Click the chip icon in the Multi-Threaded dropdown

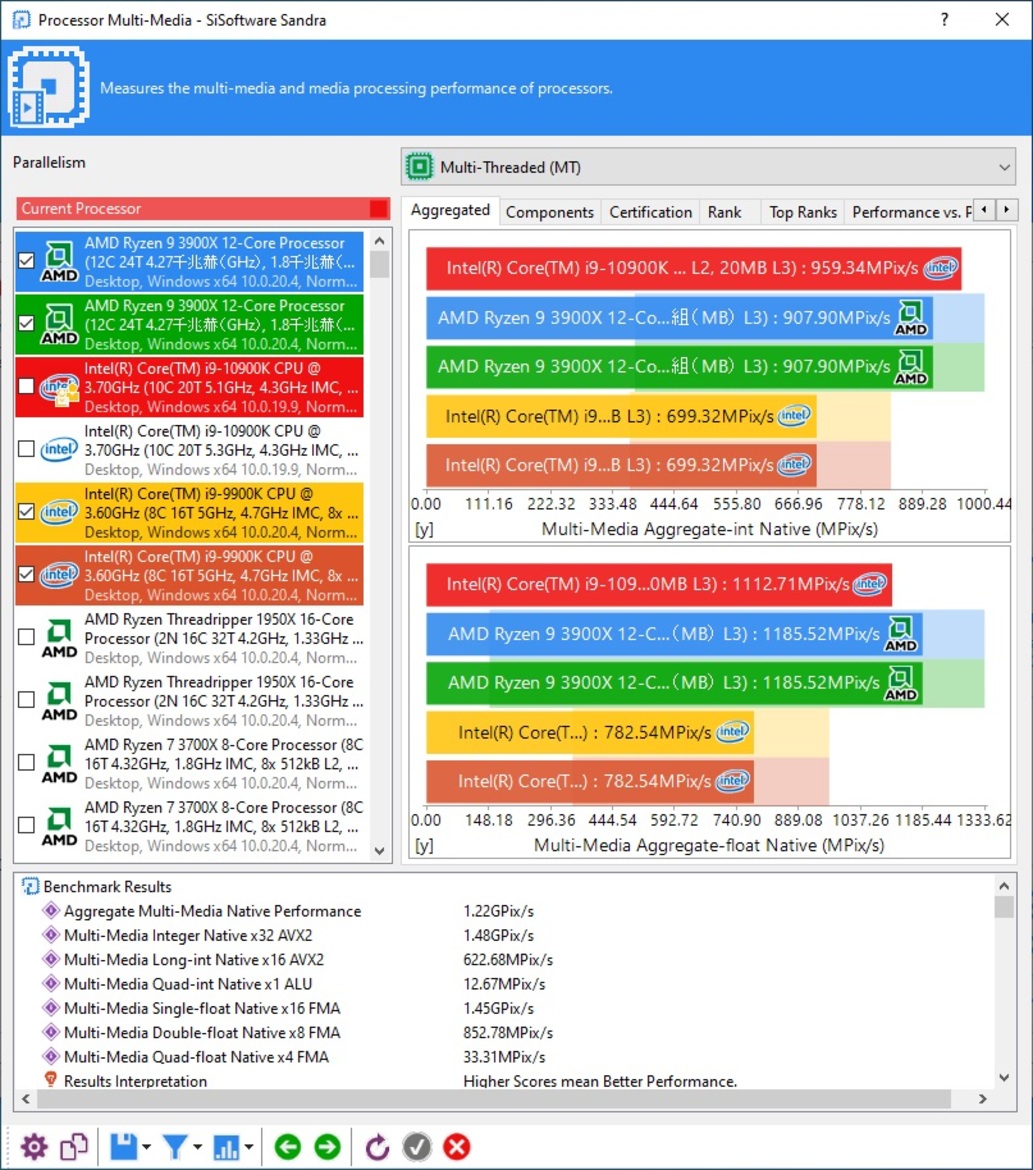click(x=419, y=166)
